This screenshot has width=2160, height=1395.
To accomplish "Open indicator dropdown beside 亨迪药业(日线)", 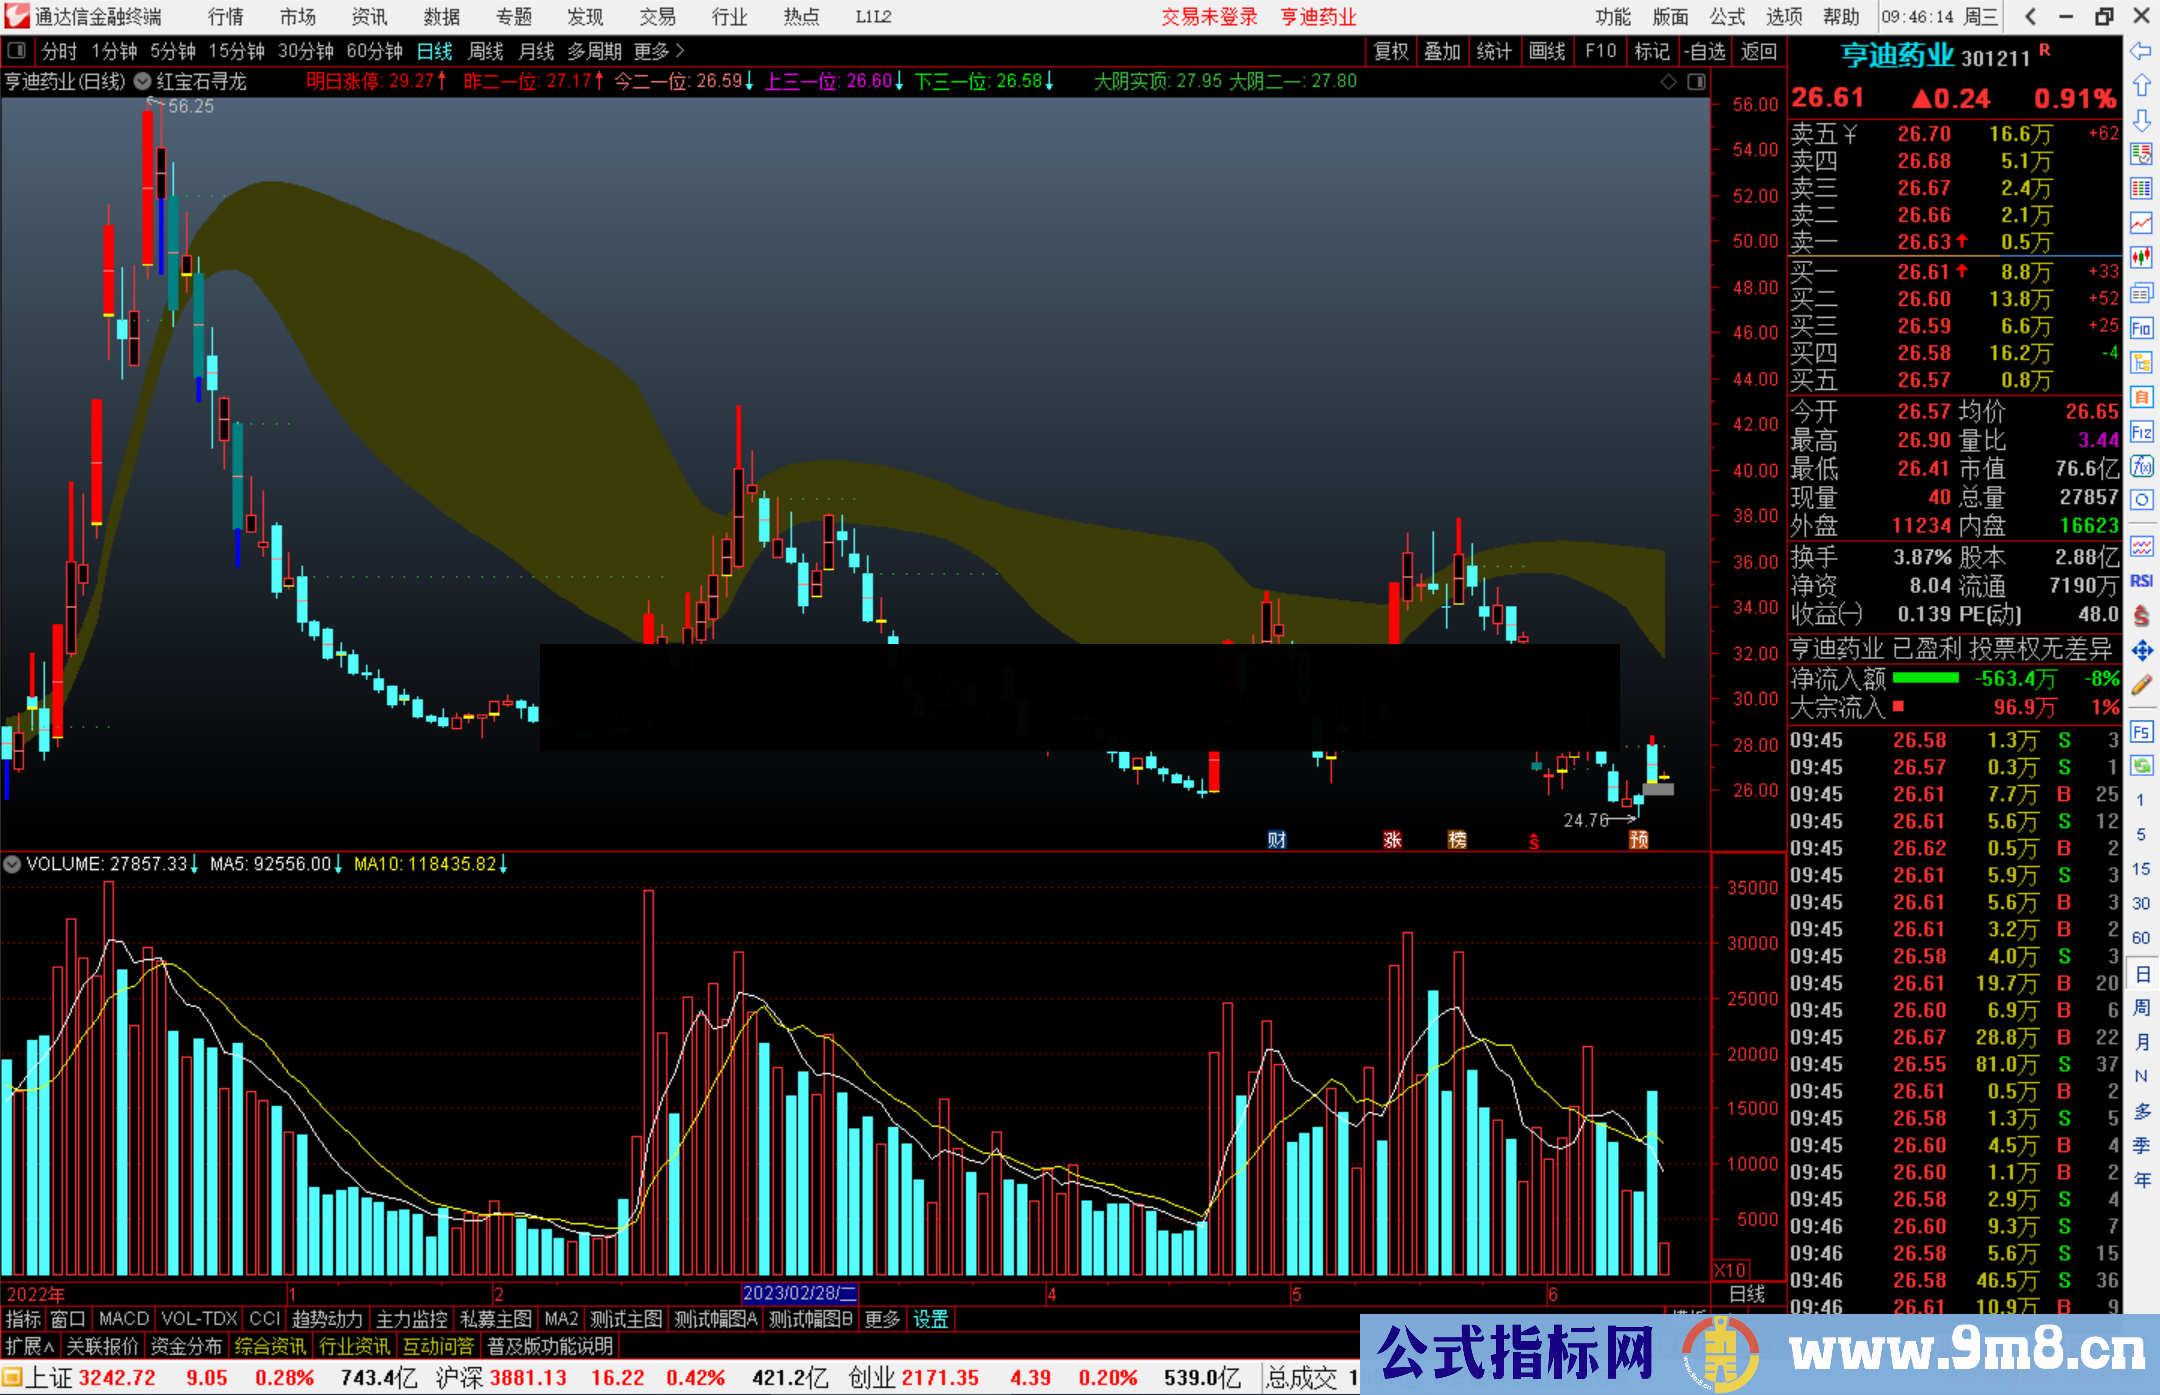I will click(142, 81).
